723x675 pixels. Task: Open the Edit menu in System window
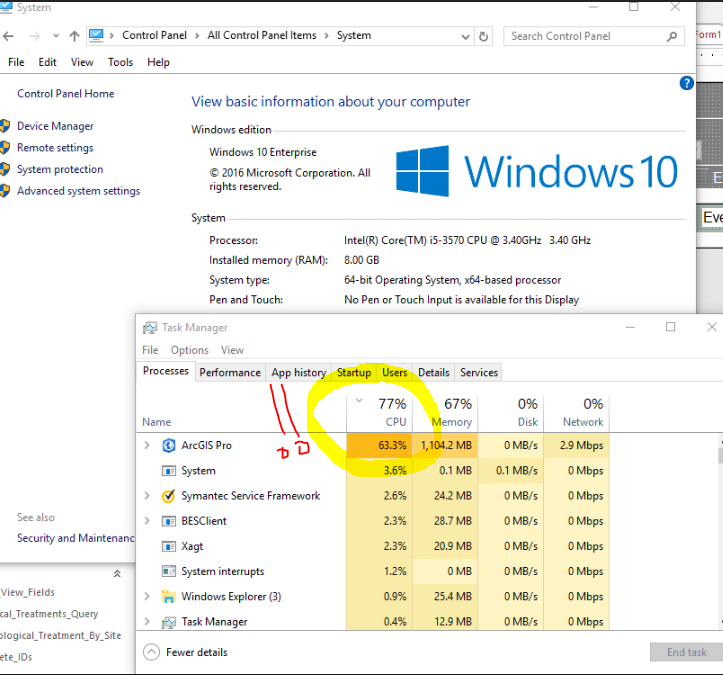[47, 62]
